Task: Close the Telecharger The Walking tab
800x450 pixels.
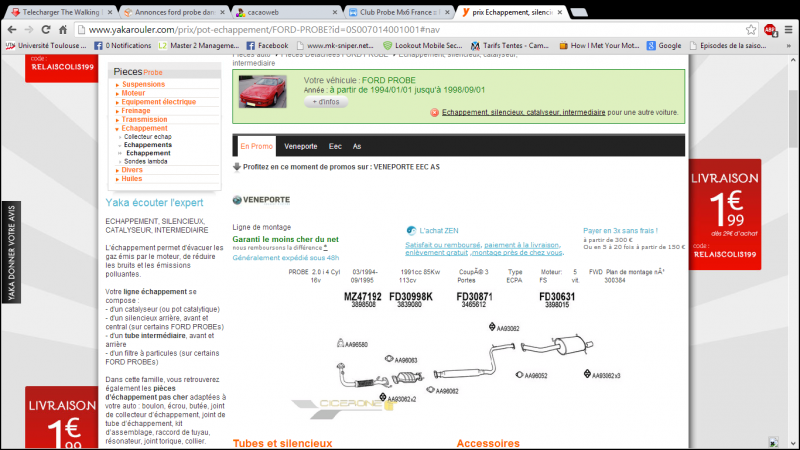Action: point(111,12)
